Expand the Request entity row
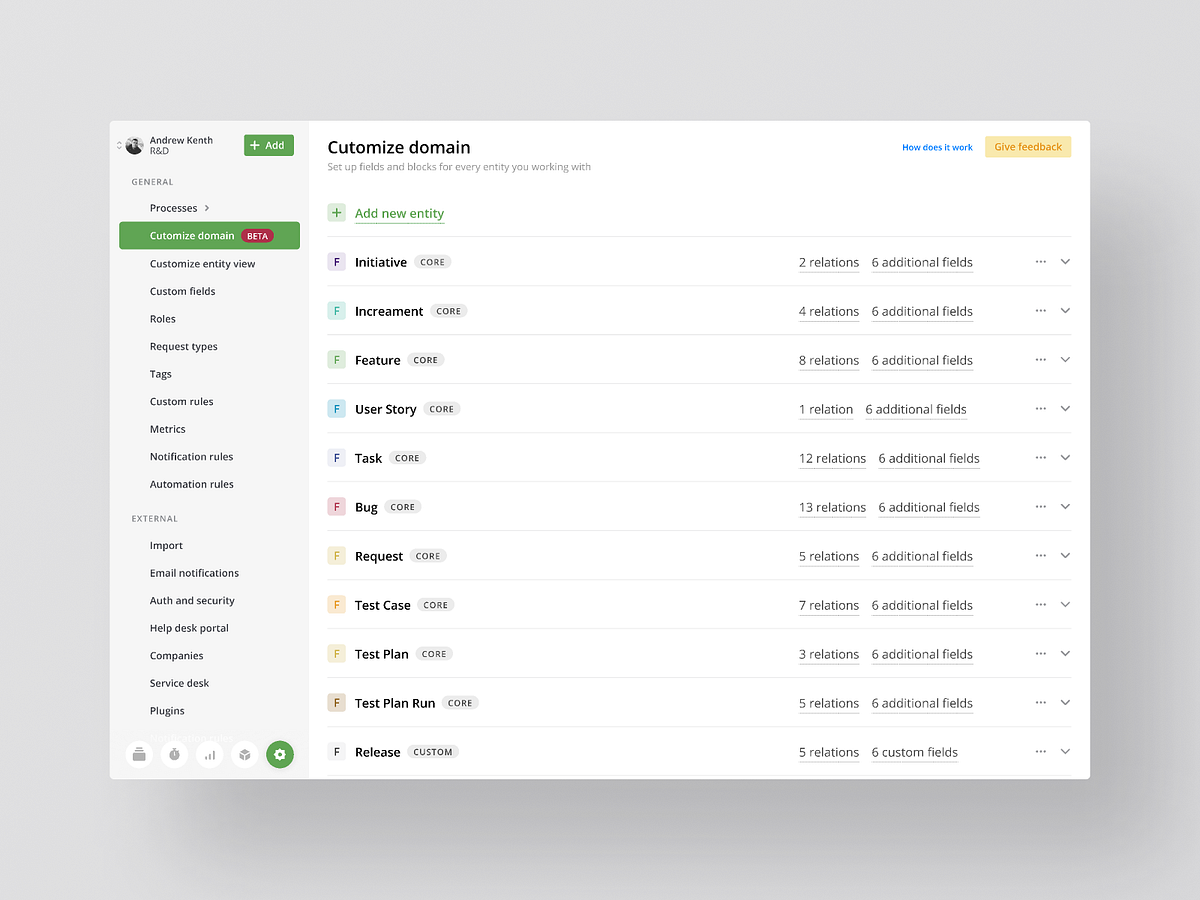 click(x=1065, y=556)
